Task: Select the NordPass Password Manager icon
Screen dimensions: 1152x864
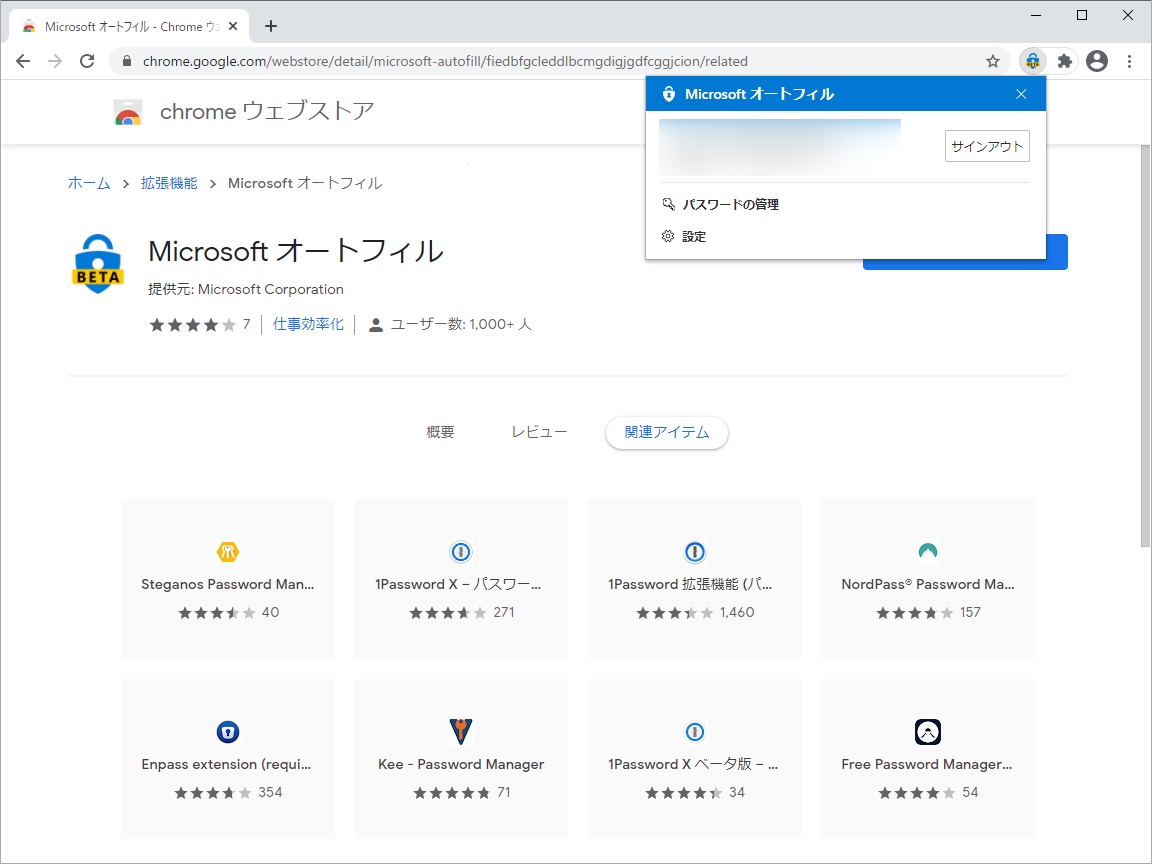Action: 927,551
